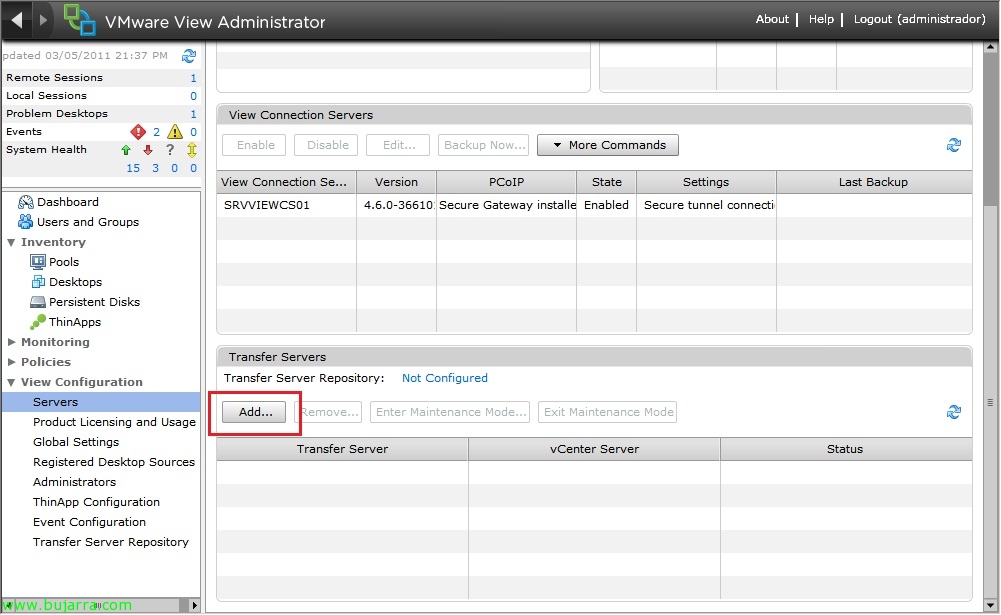The width and height of the screenshot is (1001, 615).
Task: Click the main vertical scrollbar up arrow
Action: click(x=990, y=47)
